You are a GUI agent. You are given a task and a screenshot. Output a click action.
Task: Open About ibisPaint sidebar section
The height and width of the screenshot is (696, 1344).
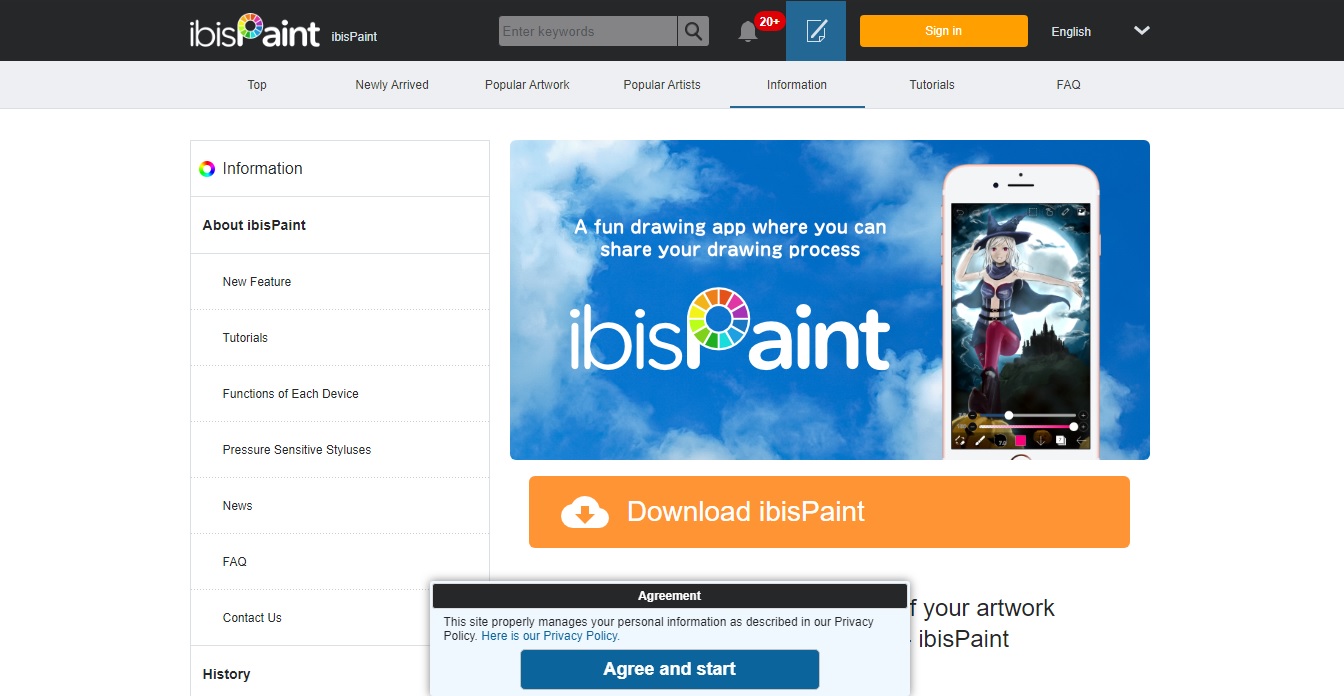coord(340,225)
